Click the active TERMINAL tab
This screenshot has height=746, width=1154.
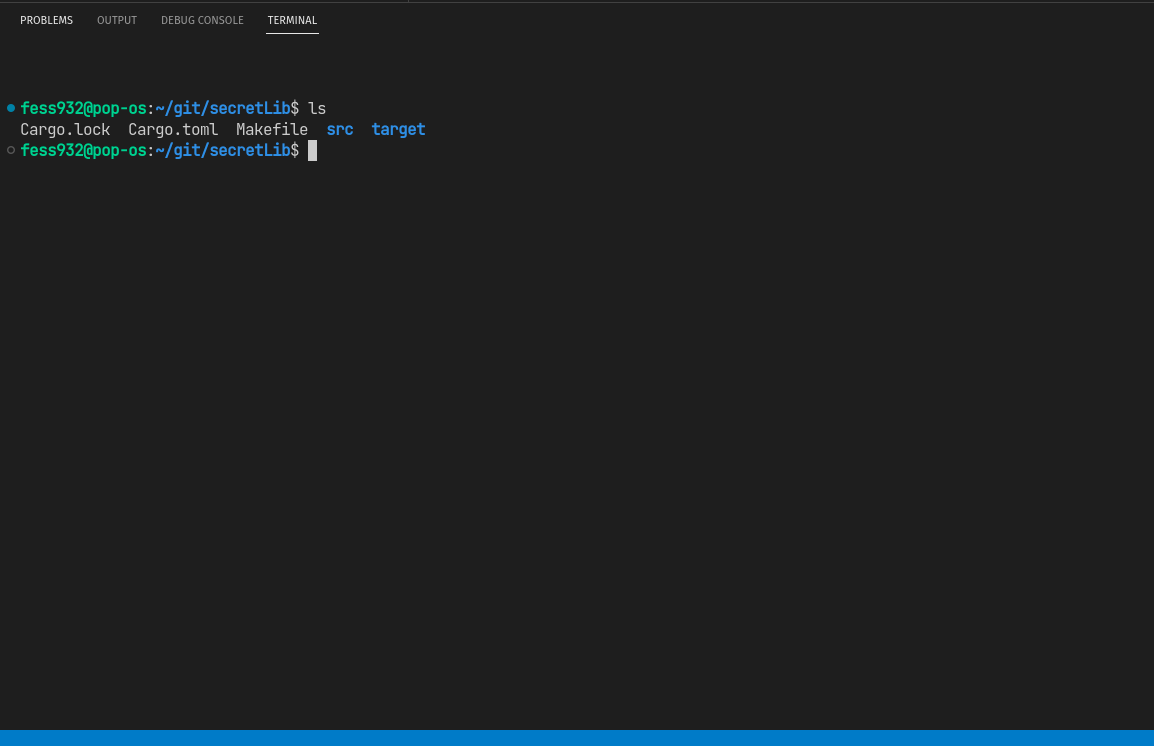292,20
